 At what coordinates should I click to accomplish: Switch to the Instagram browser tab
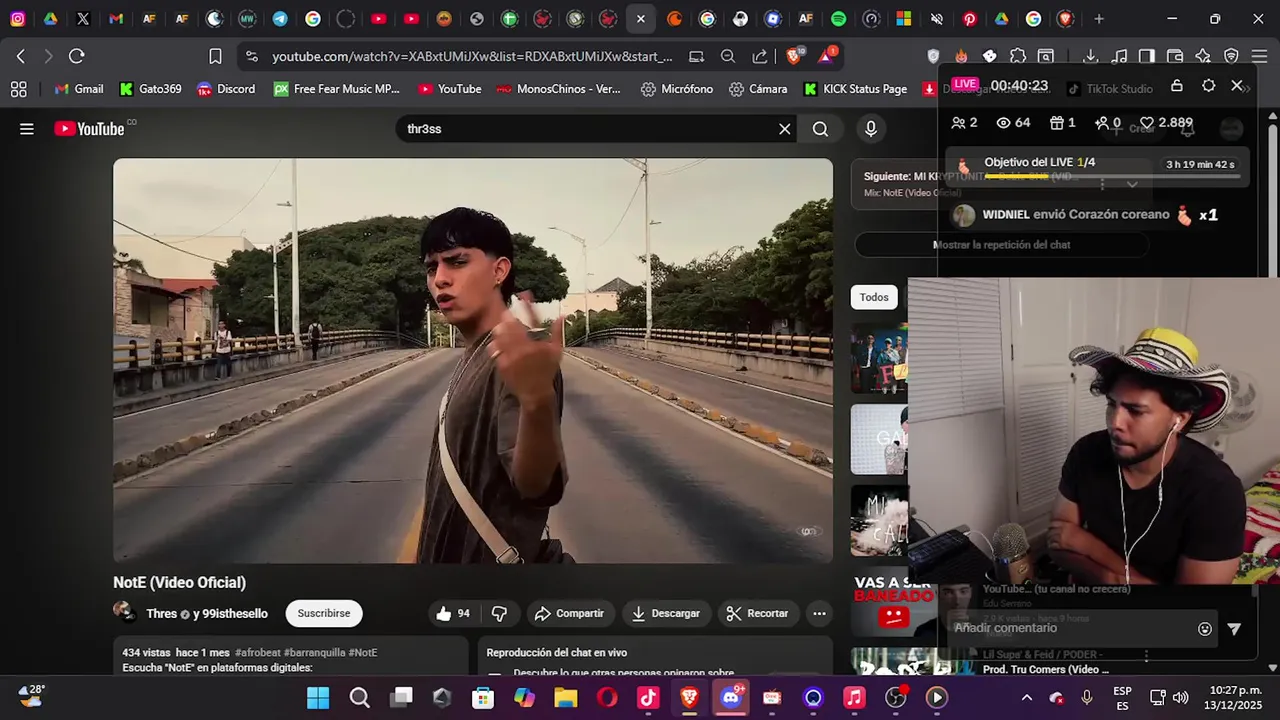[18, 18]
